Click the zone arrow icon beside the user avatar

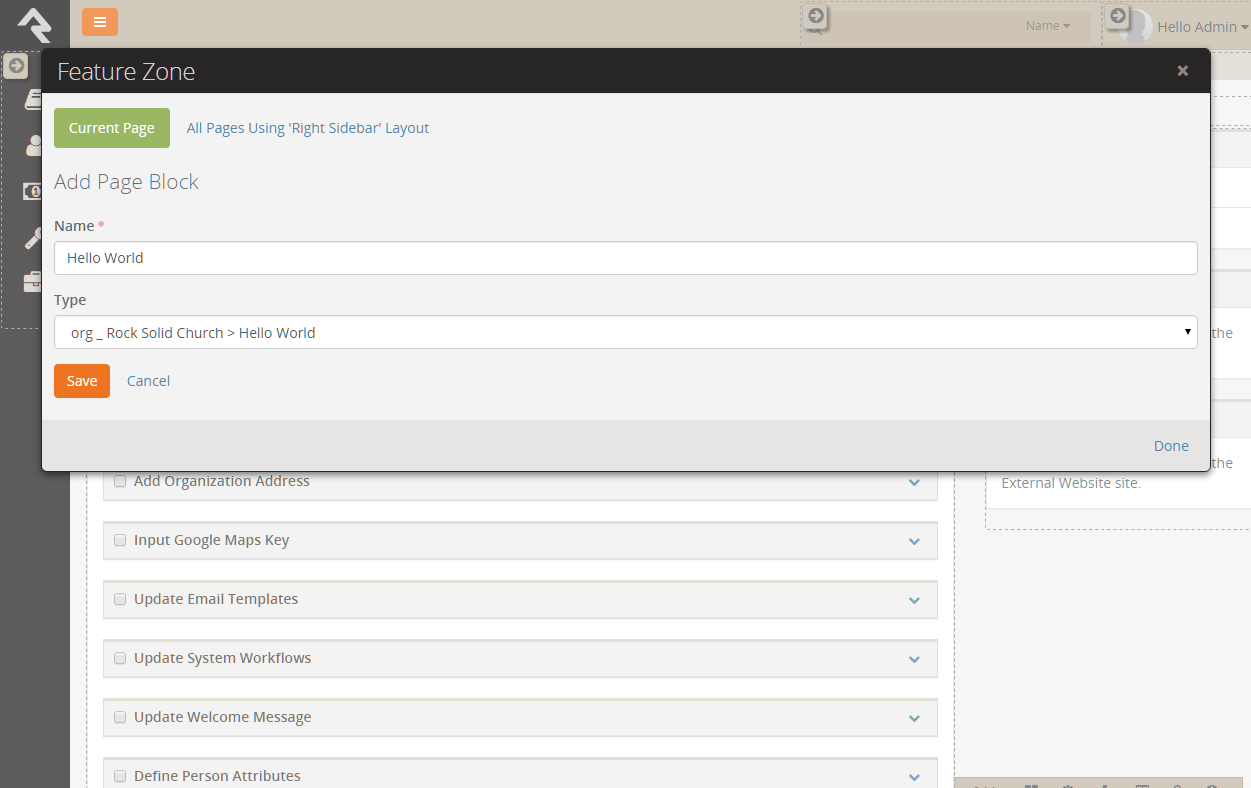coord(1118,16)
